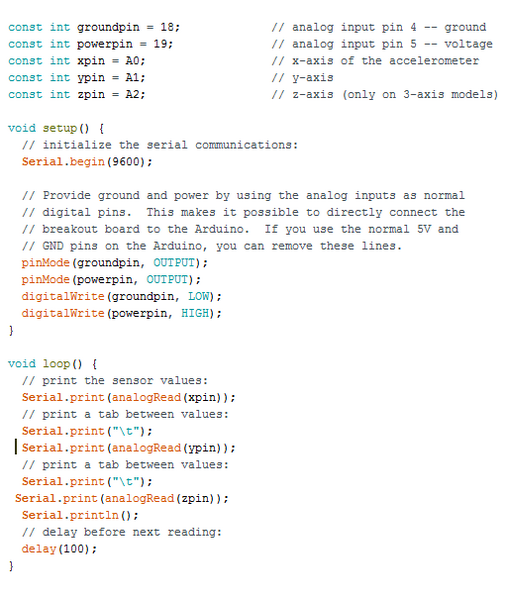
Task: Click digitalWrite(groundpin, LOW) statement
Action: (121, 296)
